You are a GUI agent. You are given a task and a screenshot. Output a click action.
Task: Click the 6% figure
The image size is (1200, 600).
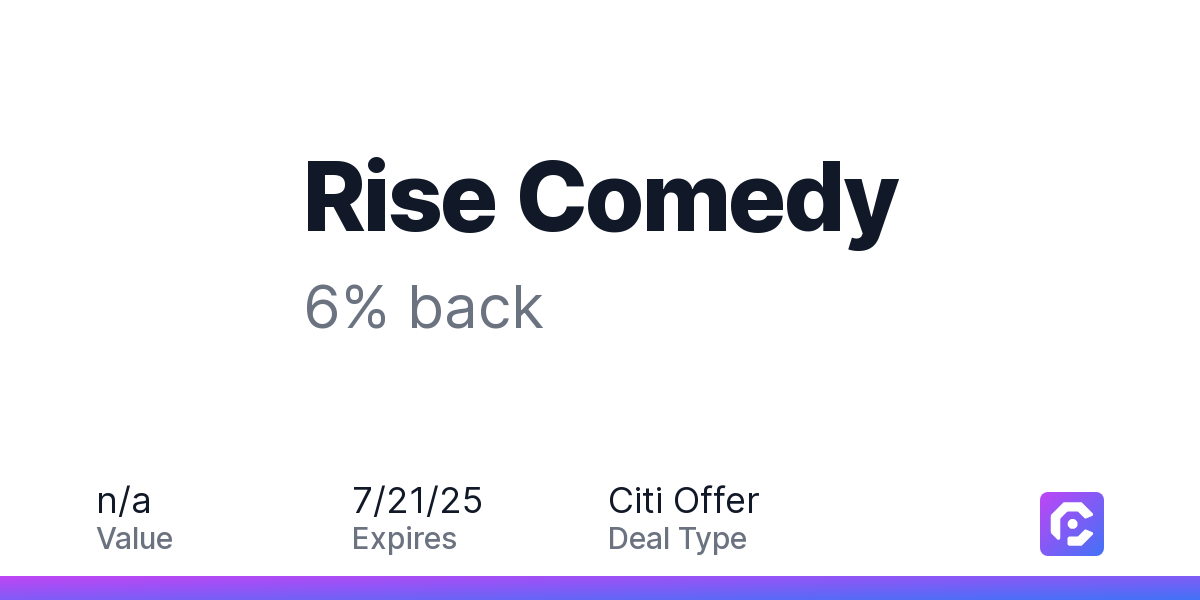tap(346, 308)
